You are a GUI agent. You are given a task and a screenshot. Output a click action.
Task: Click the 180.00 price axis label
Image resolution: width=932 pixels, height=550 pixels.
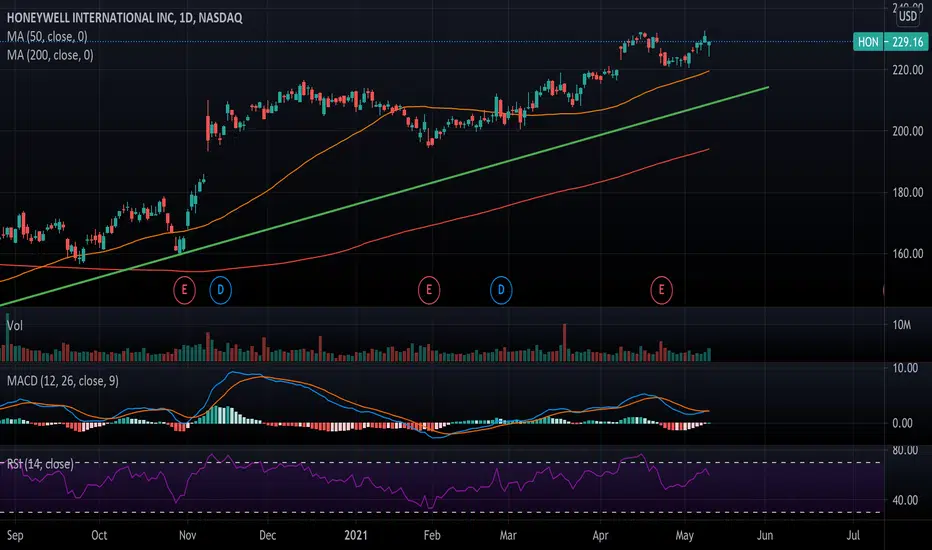908,193
